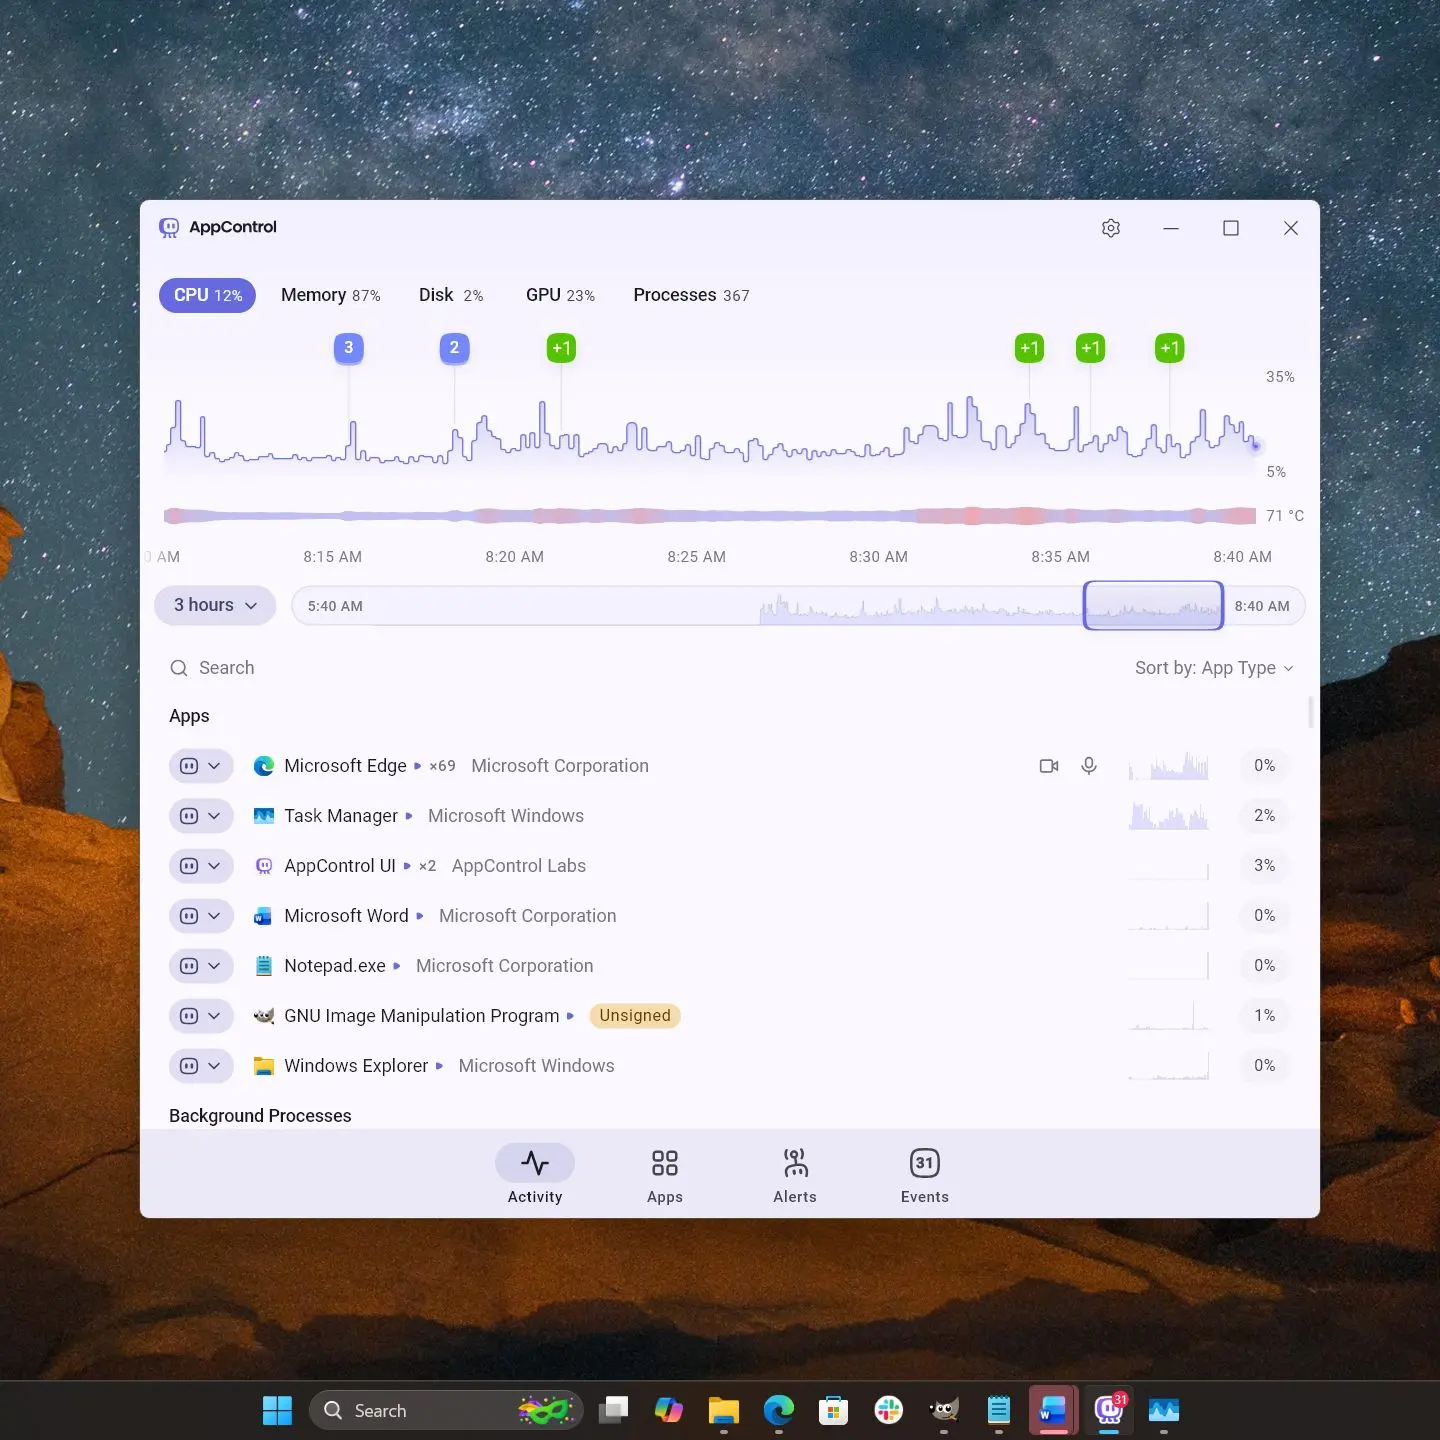The width and height of the screenshot is (1440, 1440).
Task: Click the Windows taskbar Search box
Action: tap(446, 1410)
